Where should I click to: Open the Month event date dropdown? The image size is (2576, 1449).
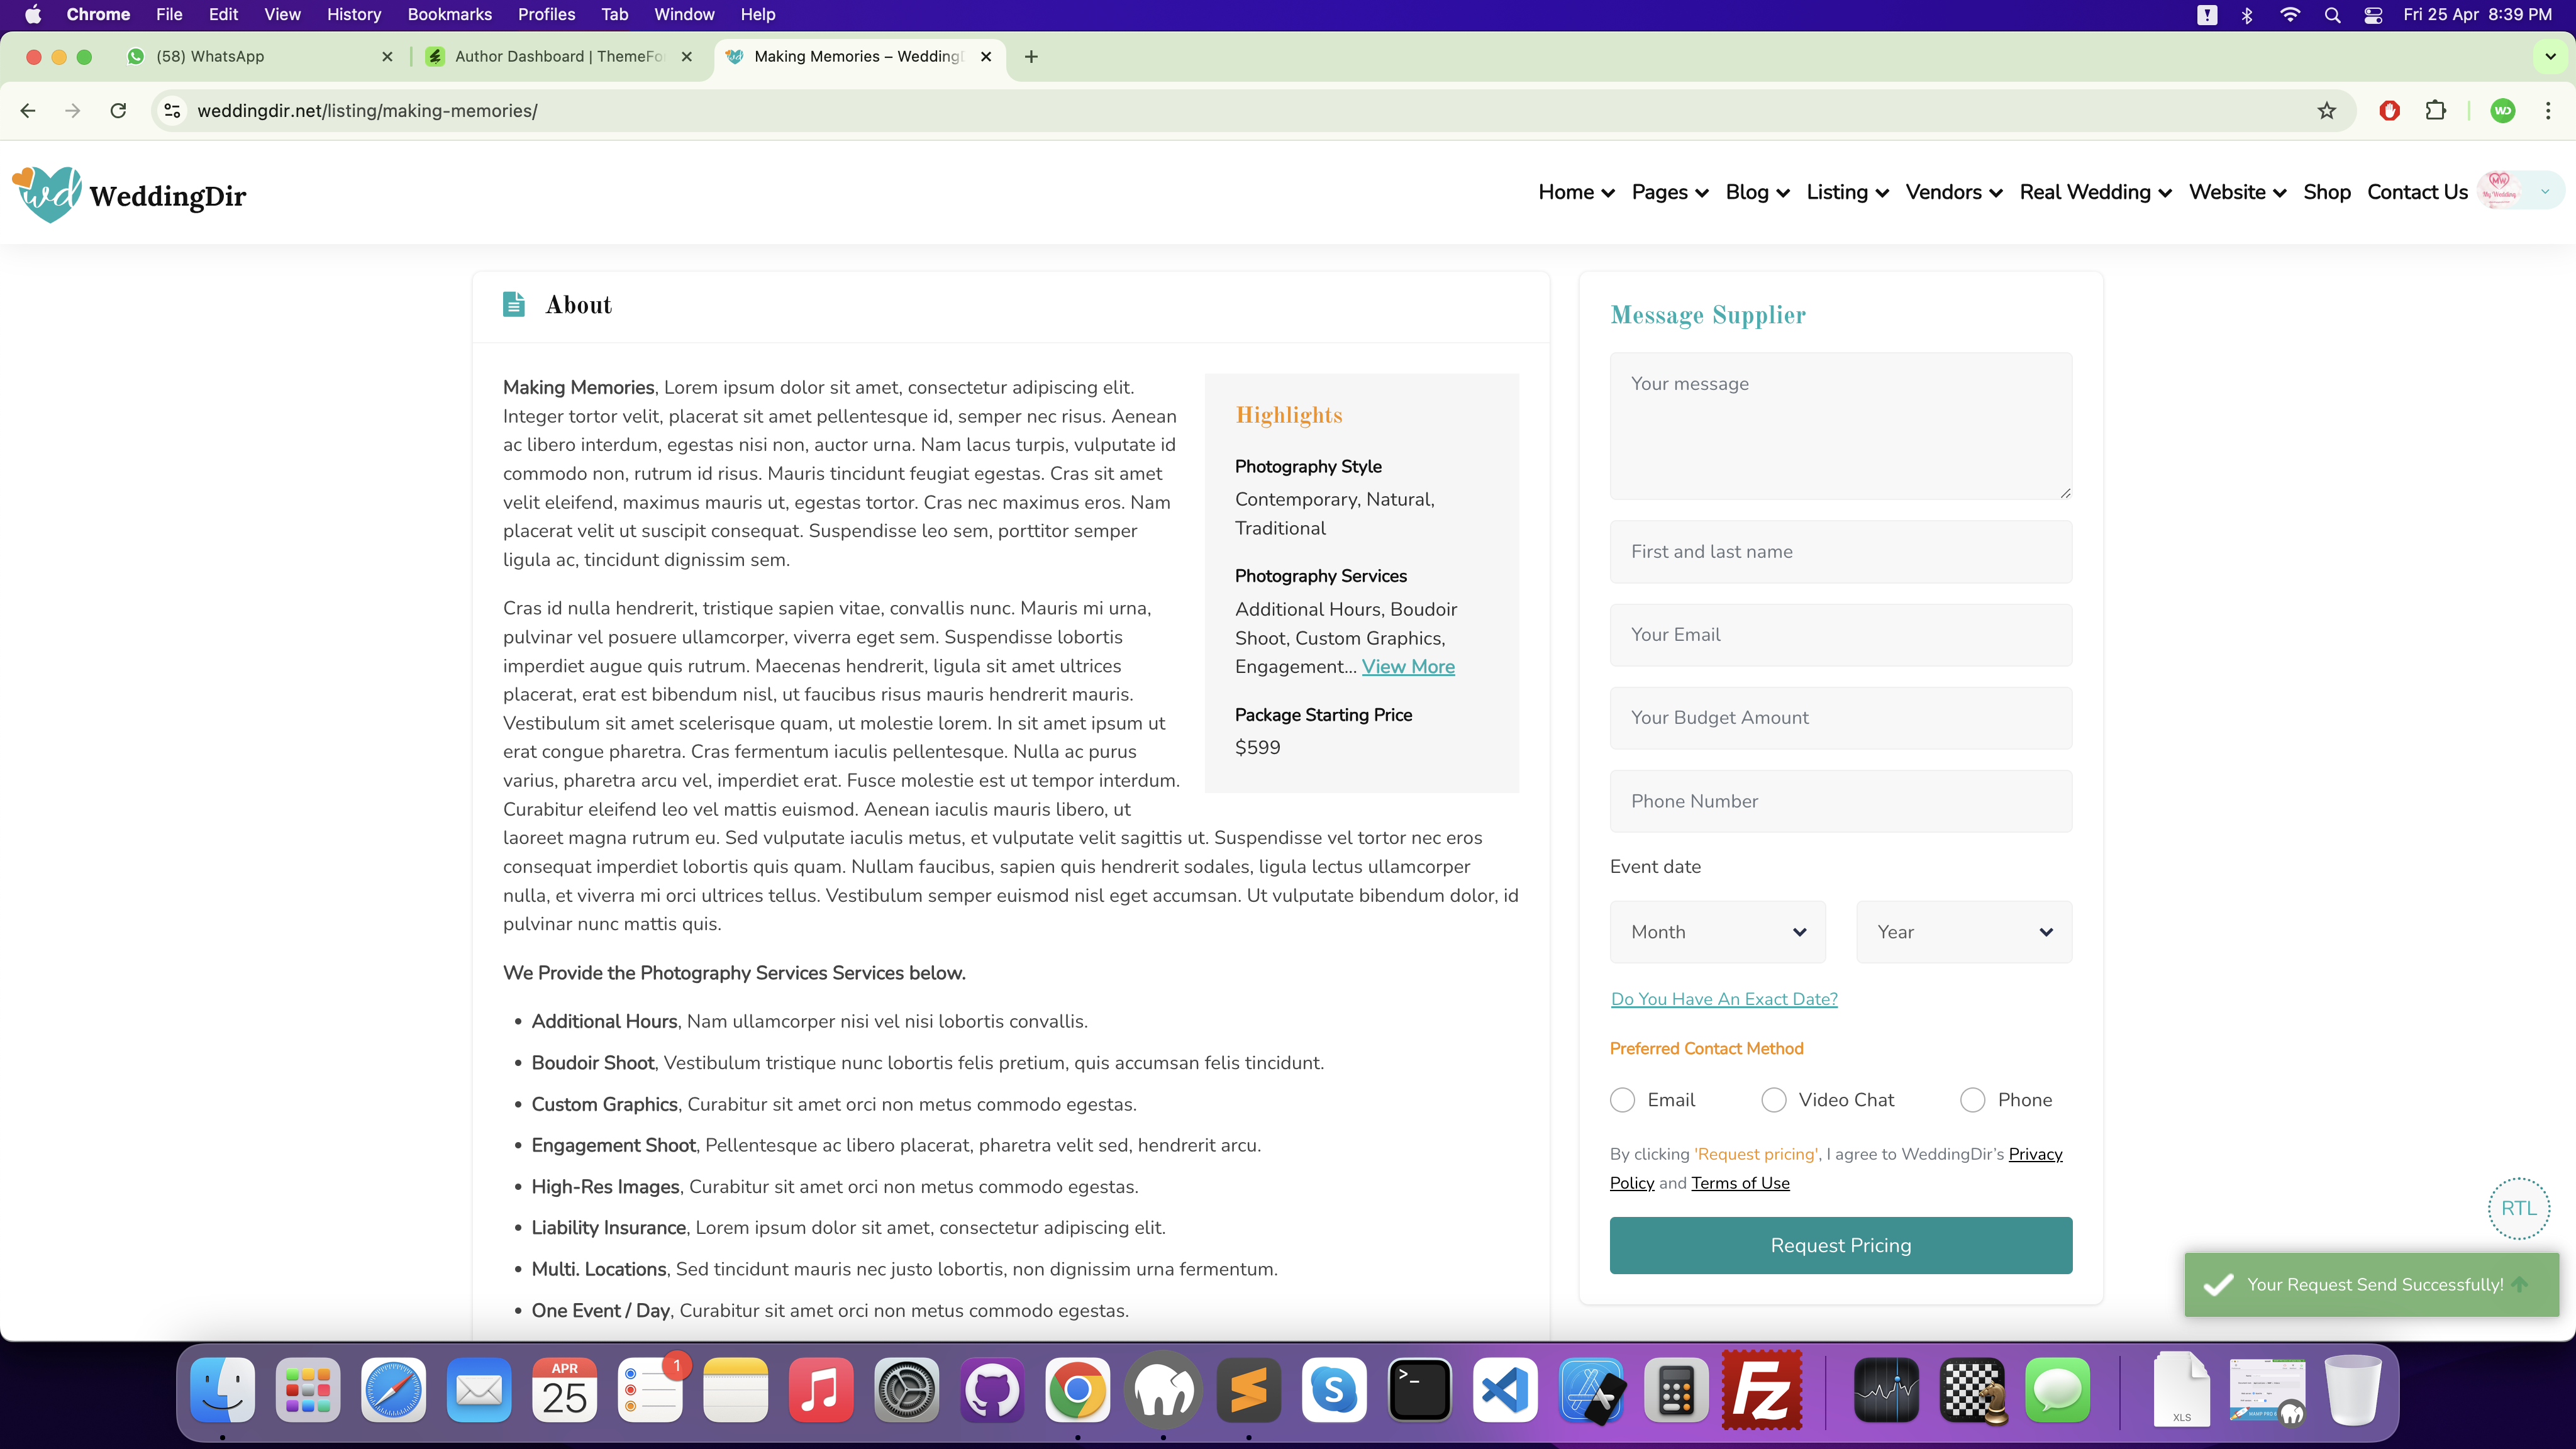coord(1717,932)
